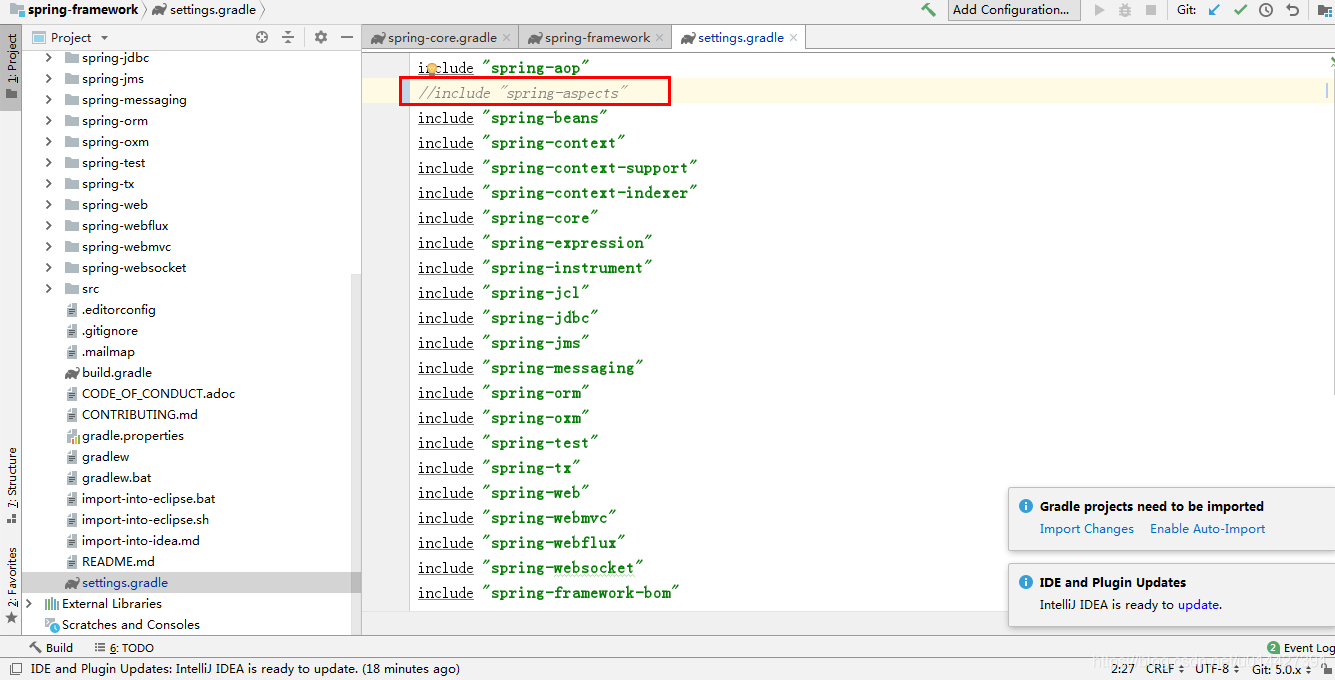The image size is (1335, 680).
Task: Close the settings.gradle tab
Action: click(x=794, y=37)
